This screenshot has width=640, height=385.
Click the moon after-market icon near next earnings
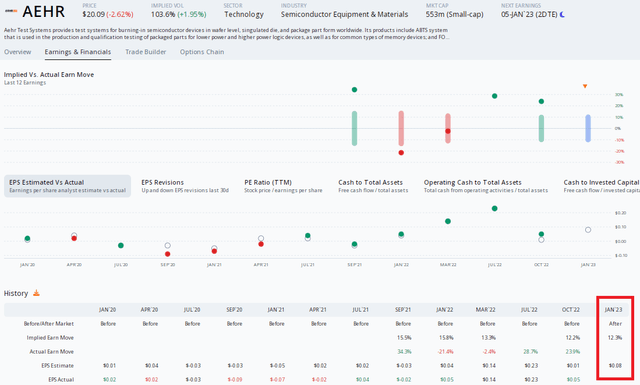[562, 14]
